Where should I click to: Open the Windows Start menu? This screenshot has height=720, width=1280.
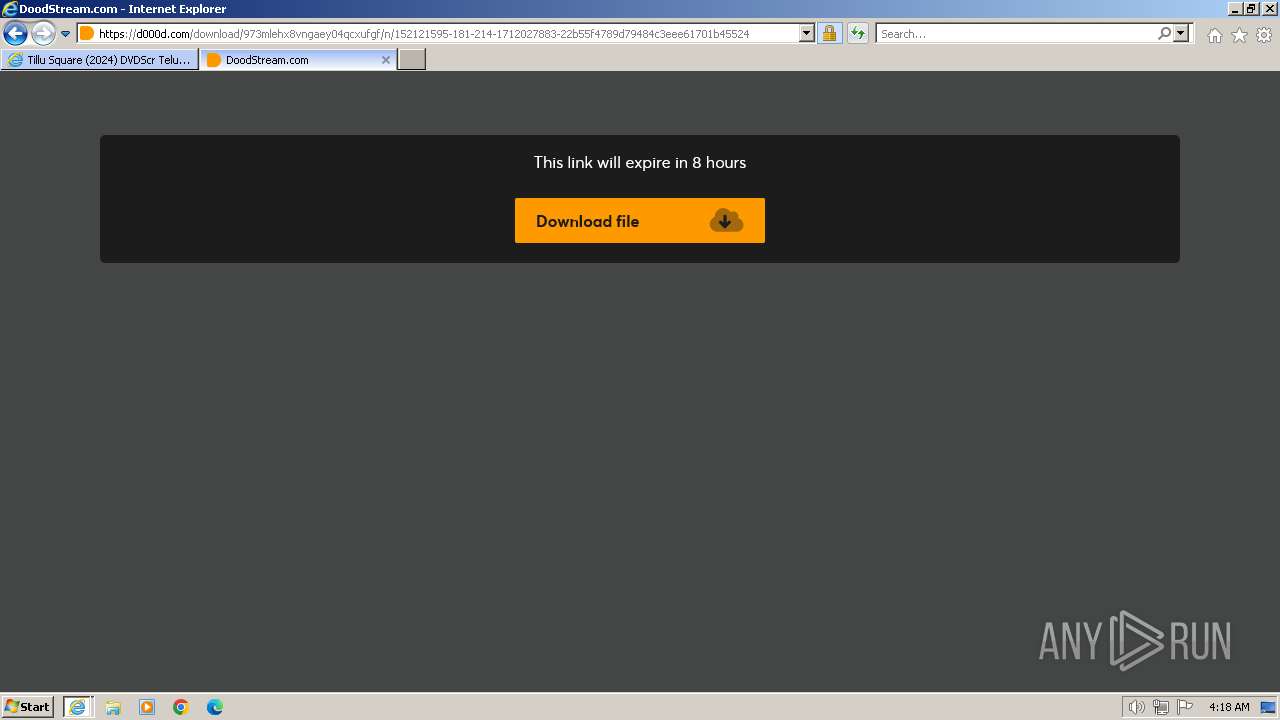27,707
